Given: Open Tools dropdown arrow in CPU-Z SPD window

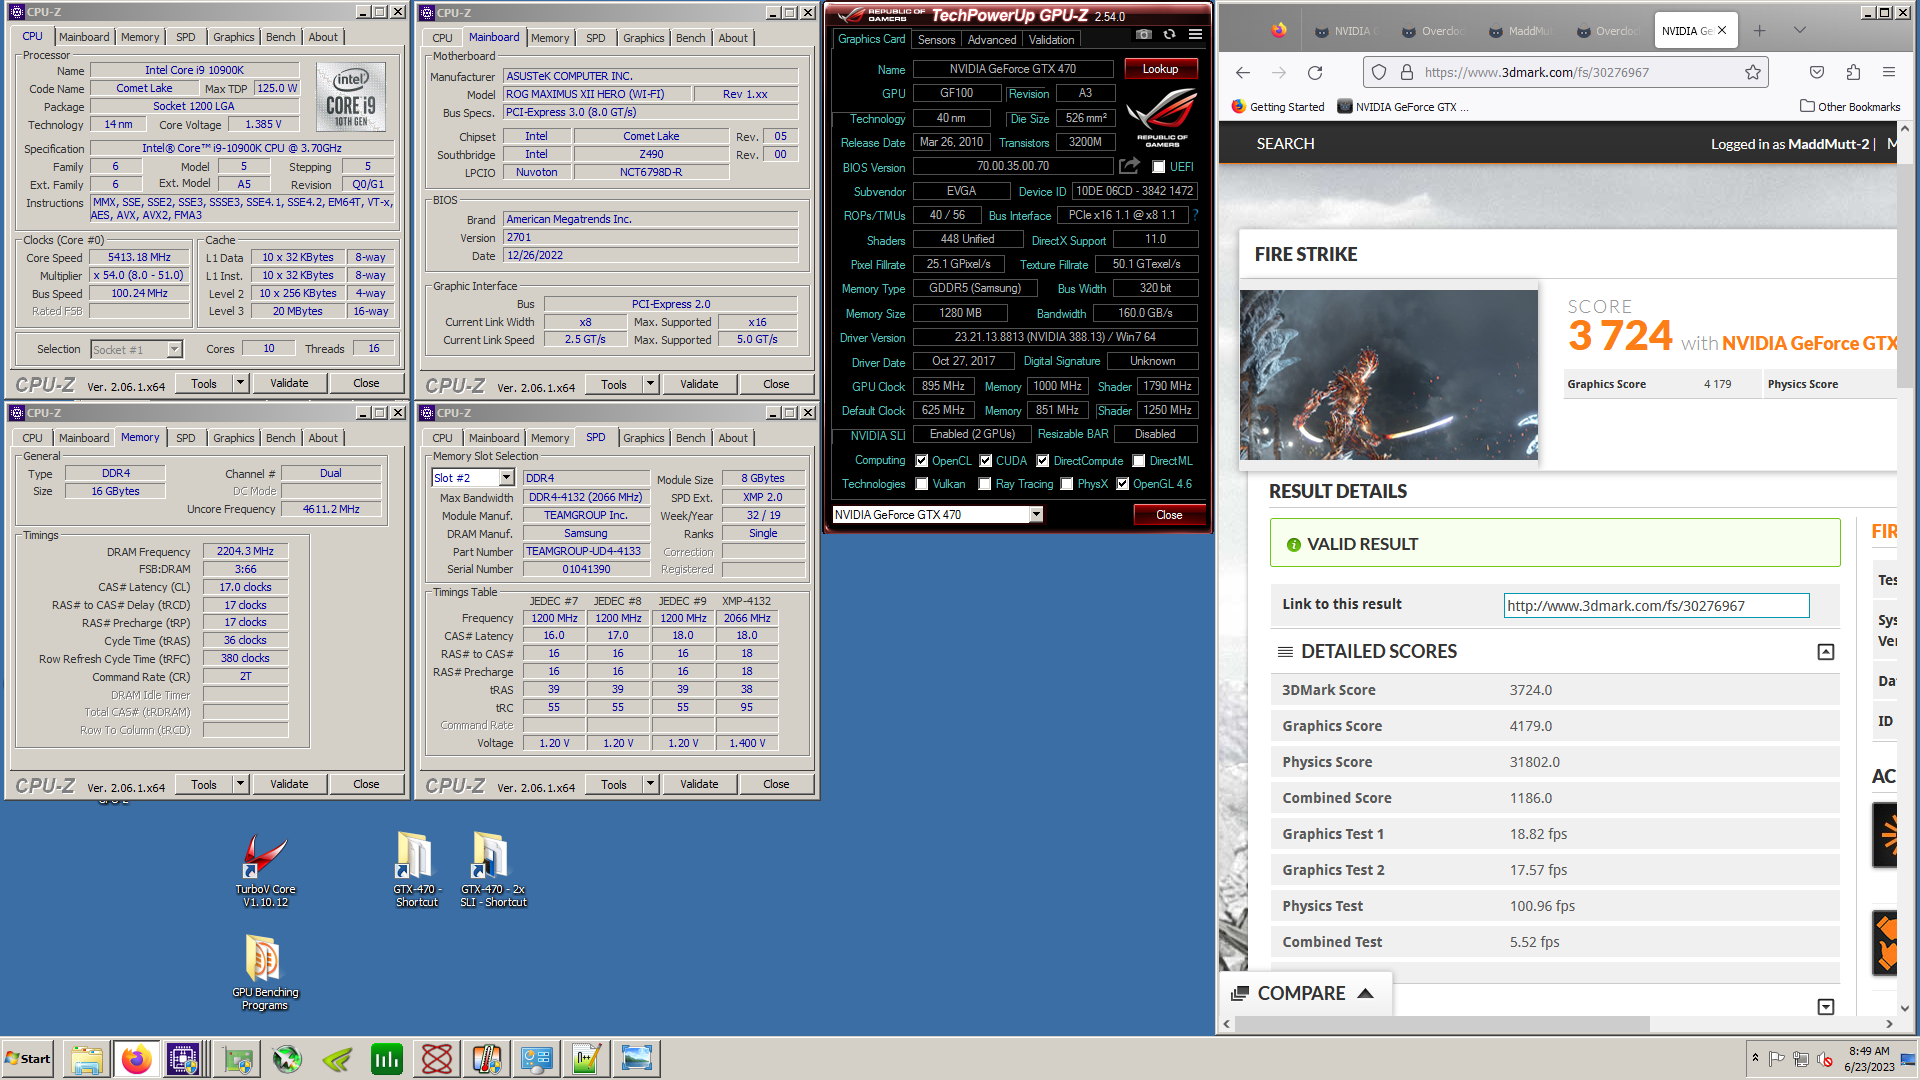Looking at the screenshot, I should pyautogui.click(x=650, y=784).
